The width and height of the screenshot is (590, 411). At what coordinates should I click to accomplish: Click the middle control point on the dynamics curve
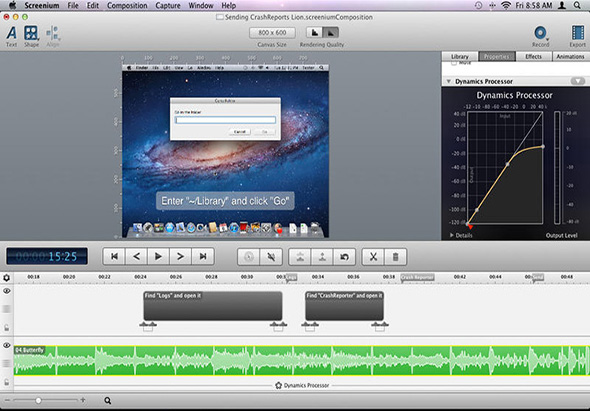[508, 164]
